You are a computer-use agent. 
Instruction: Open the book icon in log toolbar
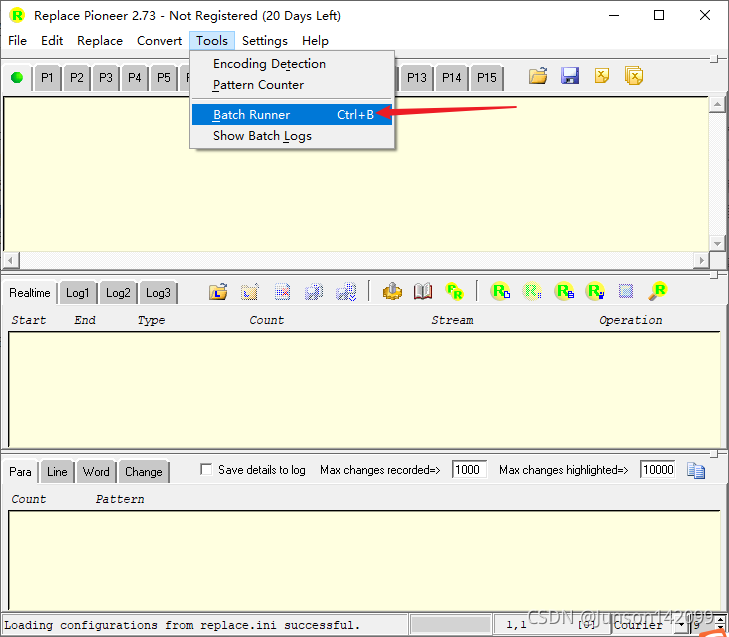tap(423, 292)
